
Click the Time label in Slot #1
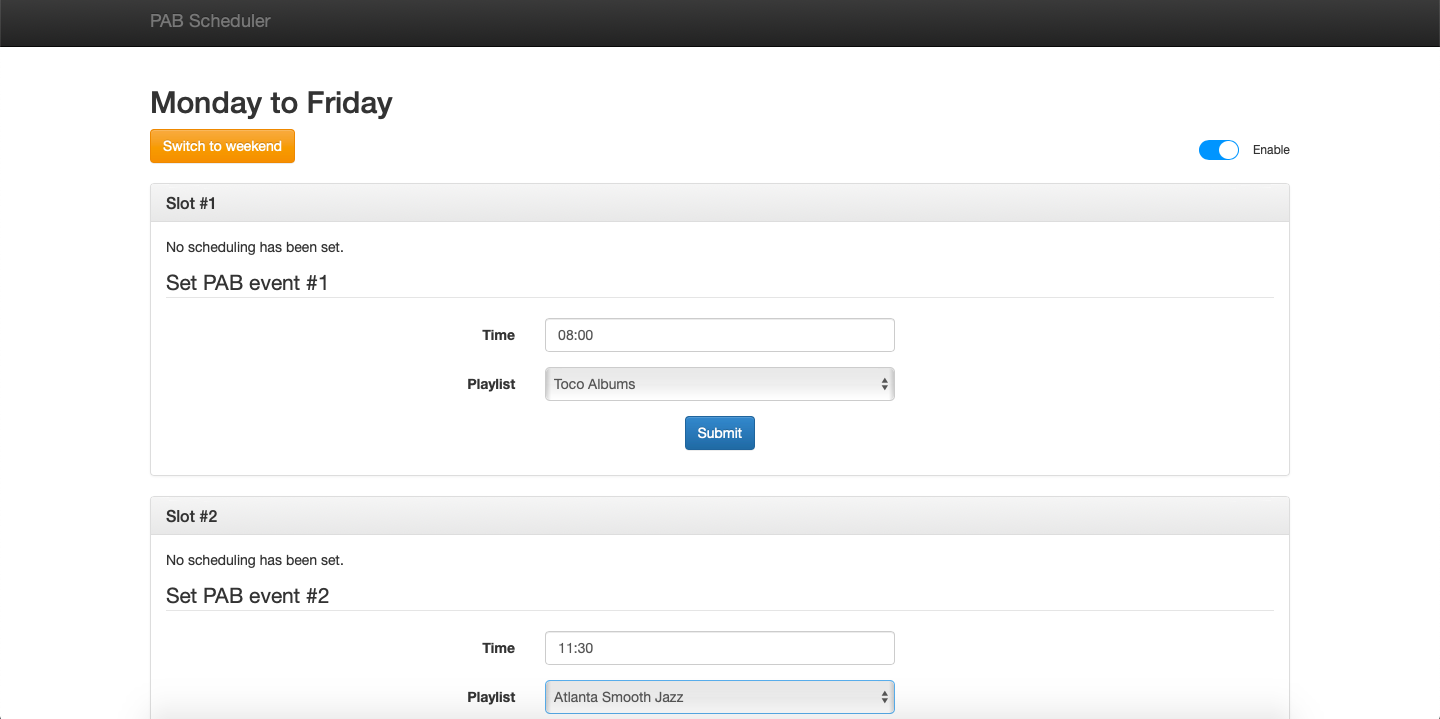click(x=498, y=335)
